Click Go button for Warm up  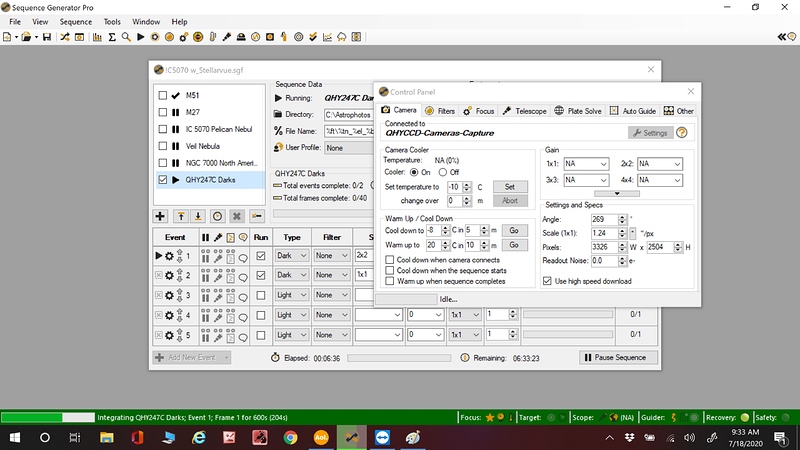[514, 245]
